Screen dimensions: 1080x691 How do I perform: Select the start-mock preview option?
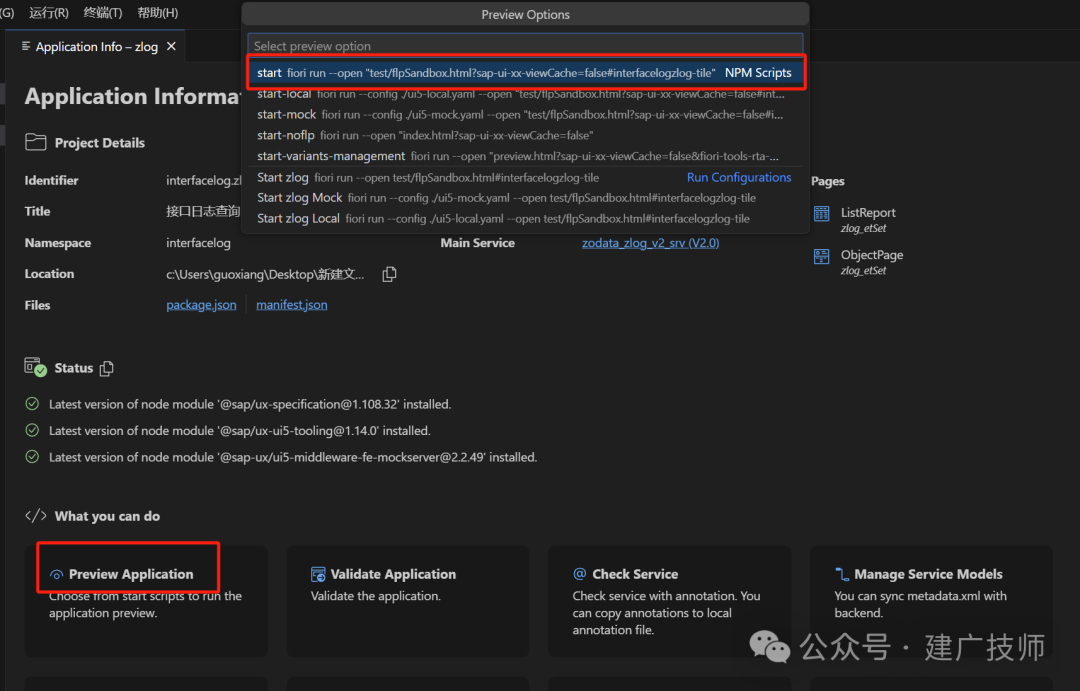pyautogui.click(x=526, y=114)
